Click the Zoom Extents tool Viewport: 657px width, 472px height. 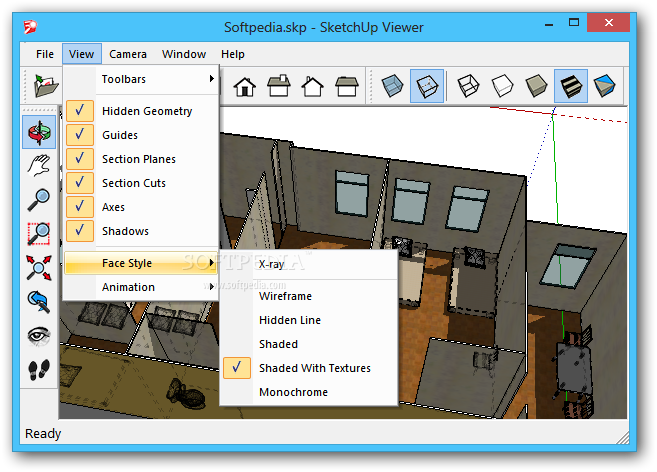coord(39,268)
